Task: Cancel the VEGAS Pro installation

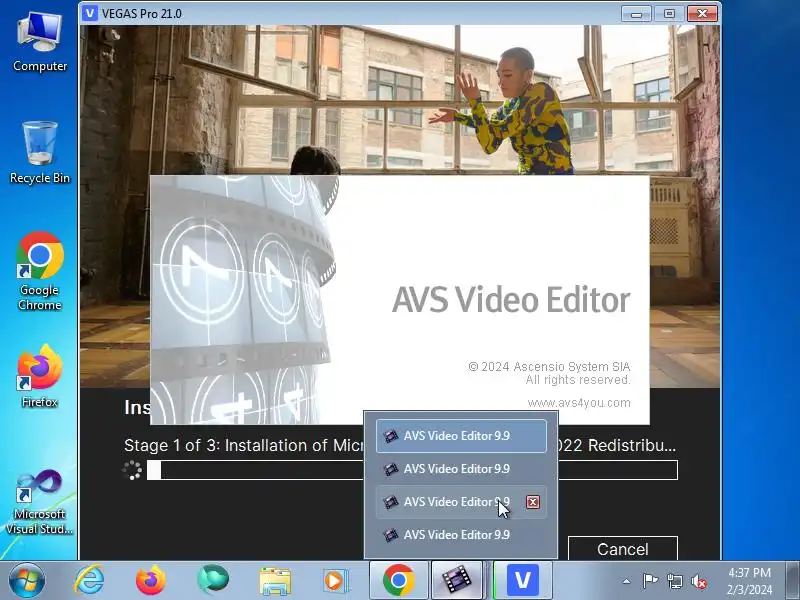Action: point(622,549)
